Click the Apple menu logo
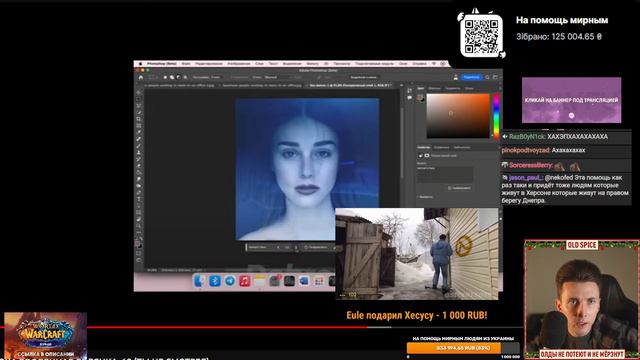The height and width of the screenshot is (360, 640). click(x=140, y=64)
